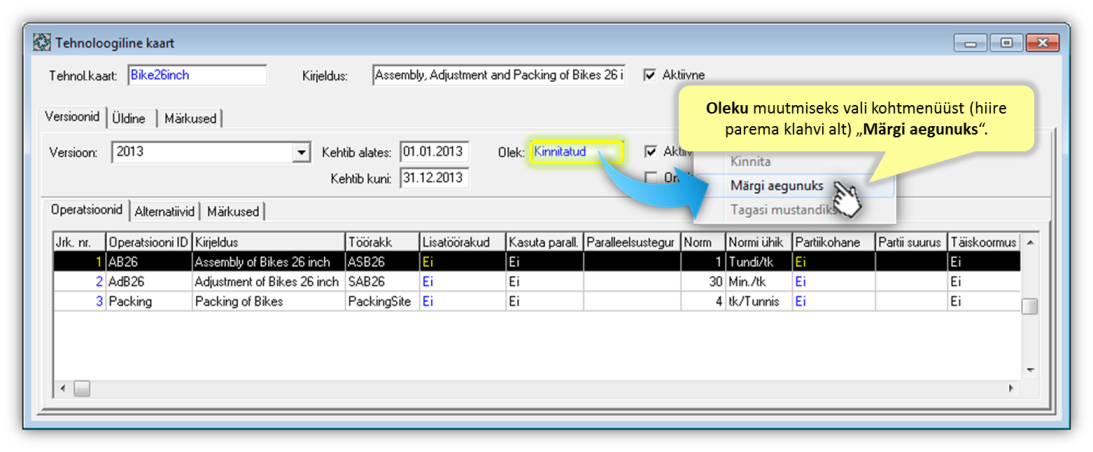The height and width of the screenshot is (452, 1093).
Task: Click the table's scroll left arrow
Action: pos(63,388)
